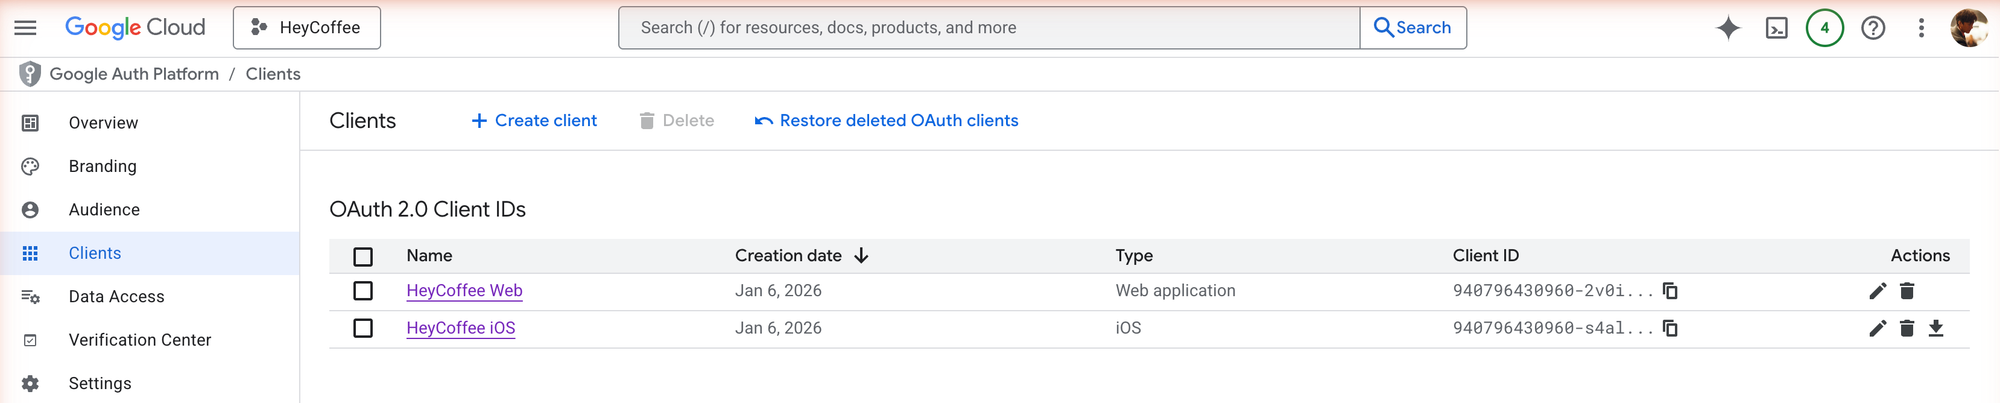The height and width of the screenshot is (403, 2000).
Task: Download the HeyCoffee iOS client config
Action: click(x=1936, y=328)
